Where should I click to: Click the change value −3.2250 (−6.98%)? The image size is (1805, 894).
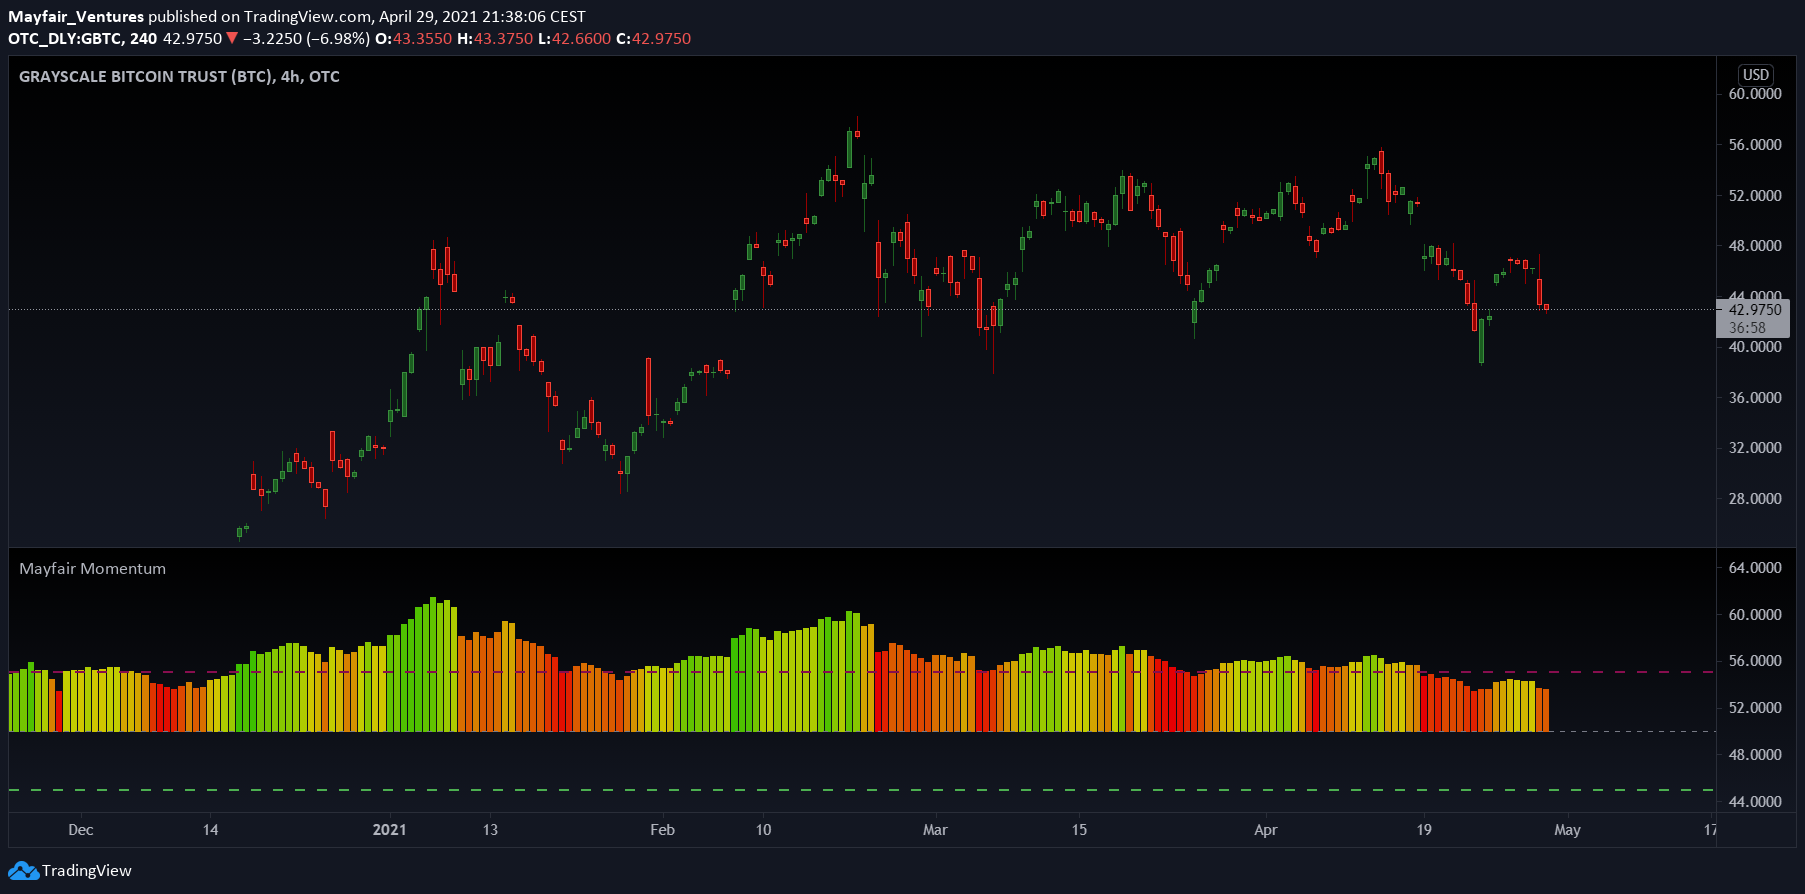[x=306, y=38]
